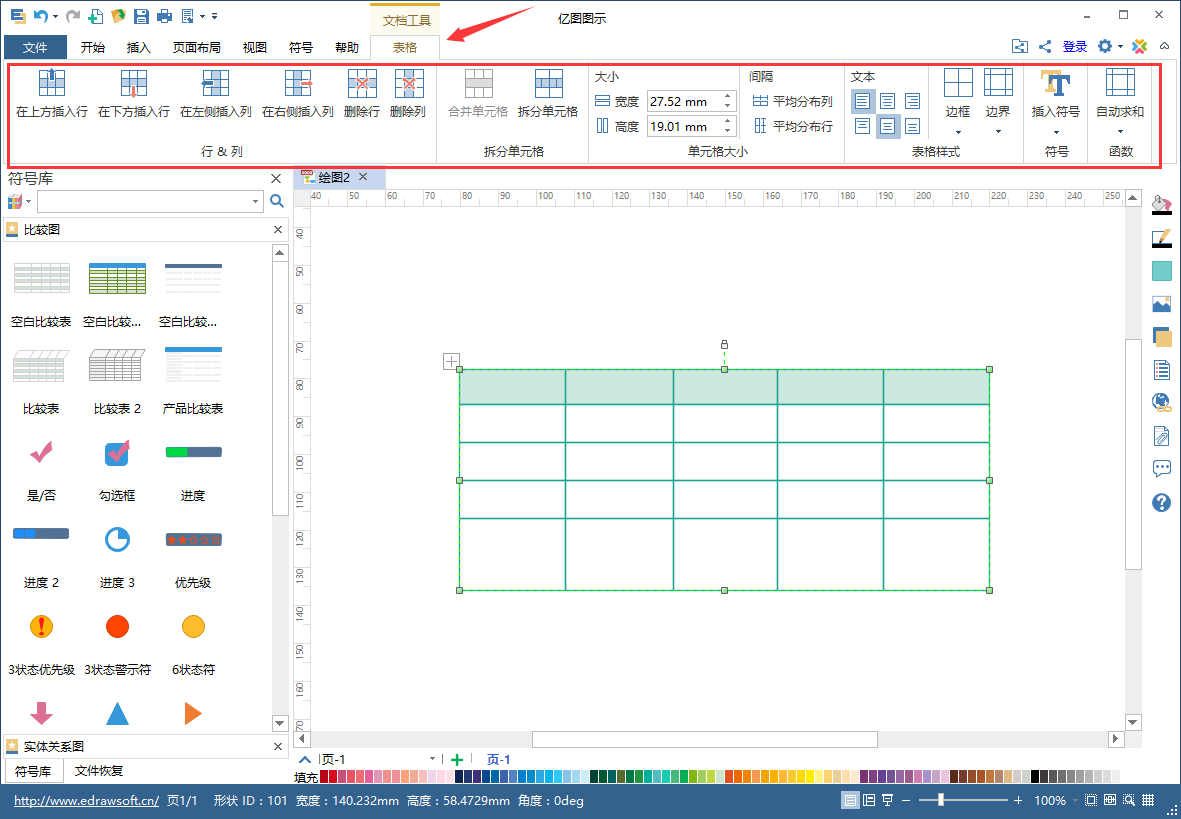Select the 进度 progress bar symbol

tap(193, 452)
